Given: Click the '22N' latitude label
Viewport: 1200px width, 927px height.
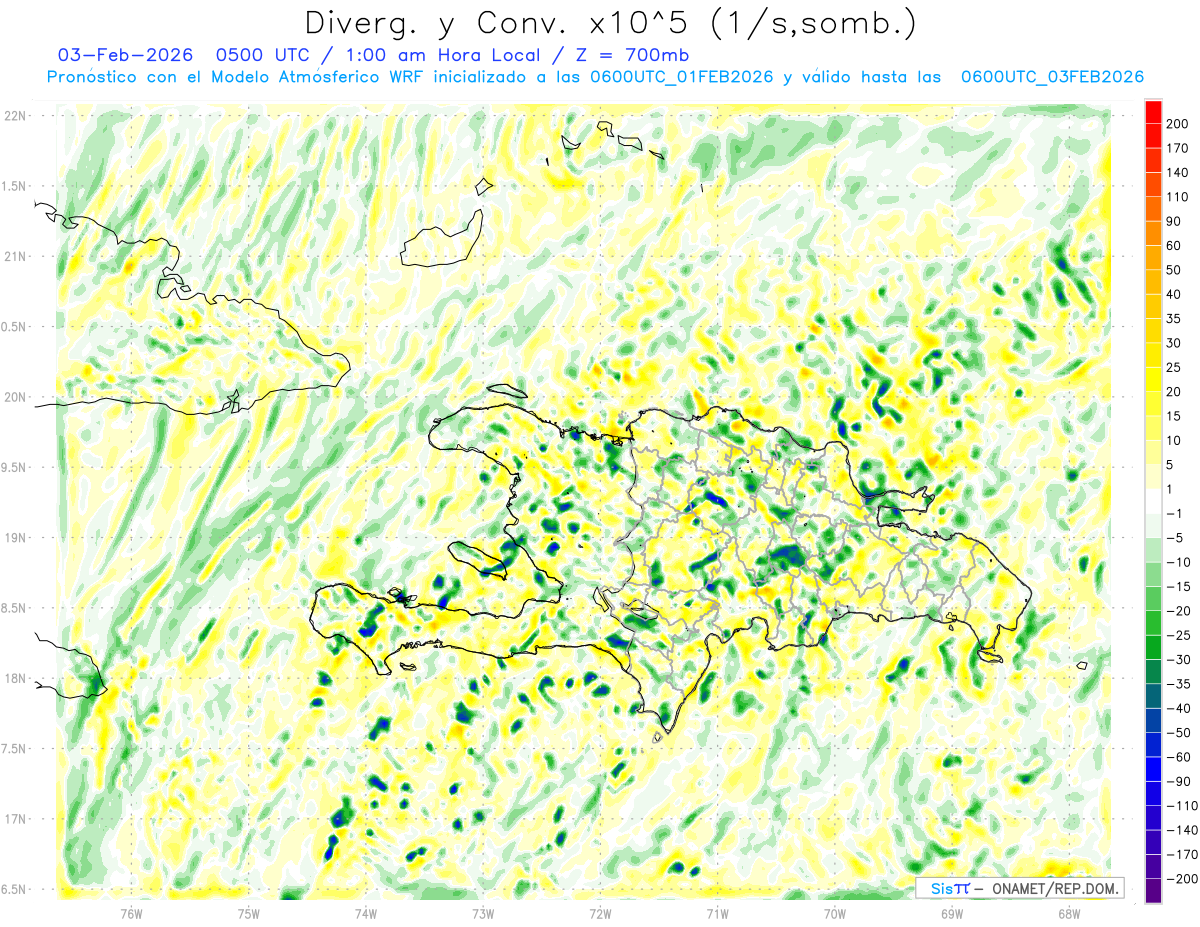Looking at the screenshot, I should [x=15, y=116].
